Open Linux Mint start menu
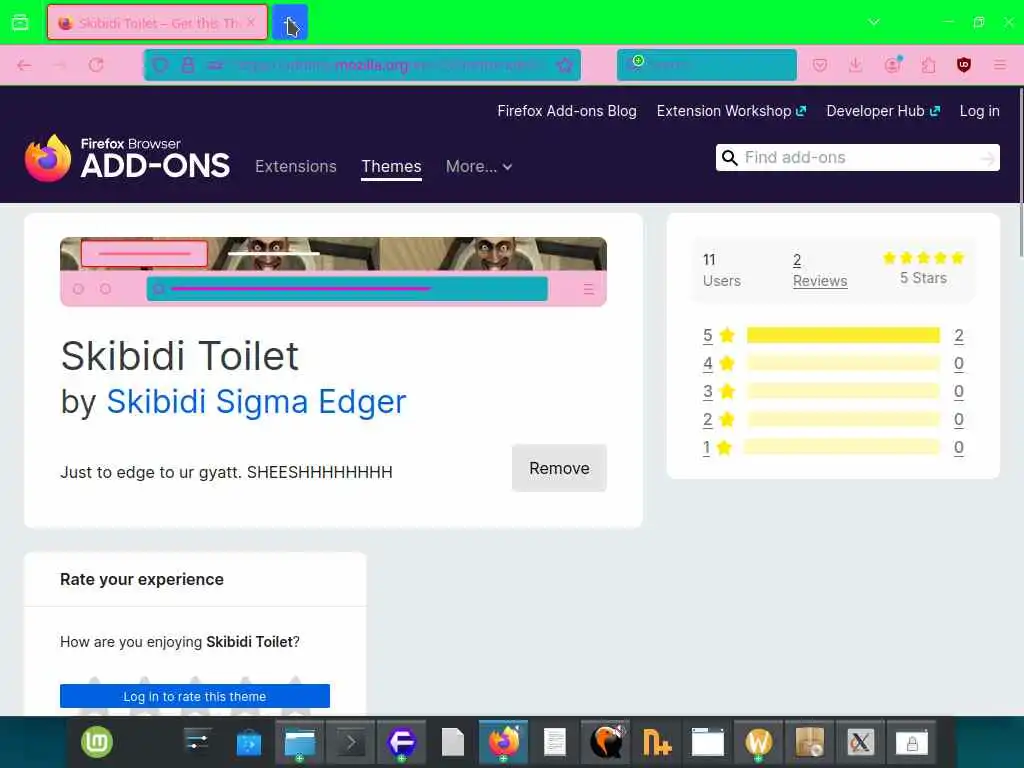The width and height of the screenshot is (1024, 768). coord(97,743)
